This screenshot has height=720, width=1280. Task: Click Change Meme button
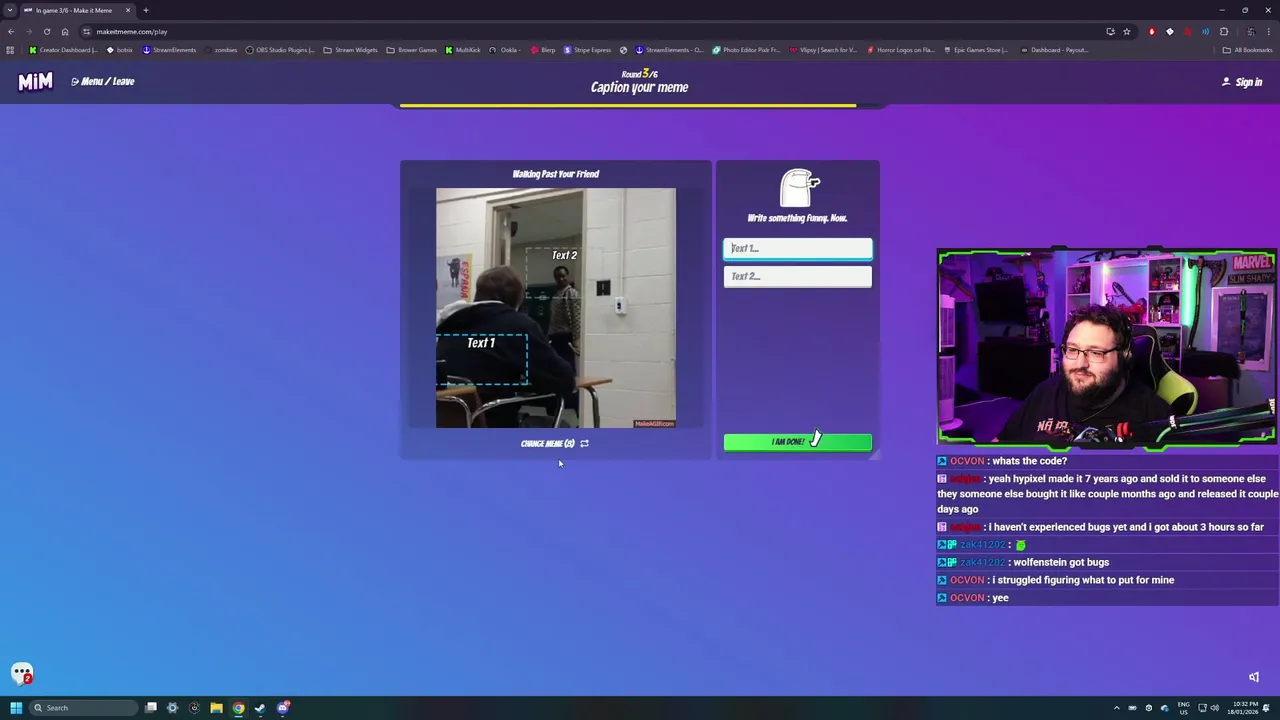click(x=555, y=444)
